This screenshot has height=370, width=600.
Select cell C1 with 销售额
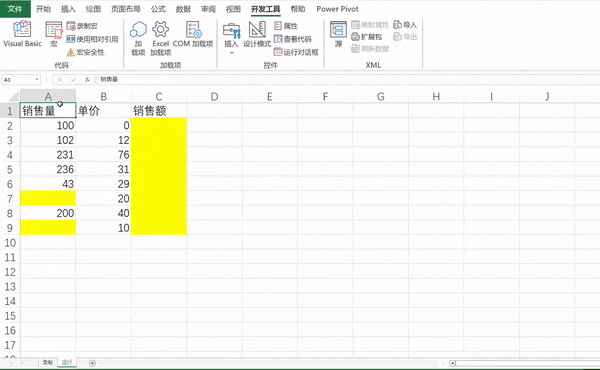pyautogui.click(x=159, y=111)
